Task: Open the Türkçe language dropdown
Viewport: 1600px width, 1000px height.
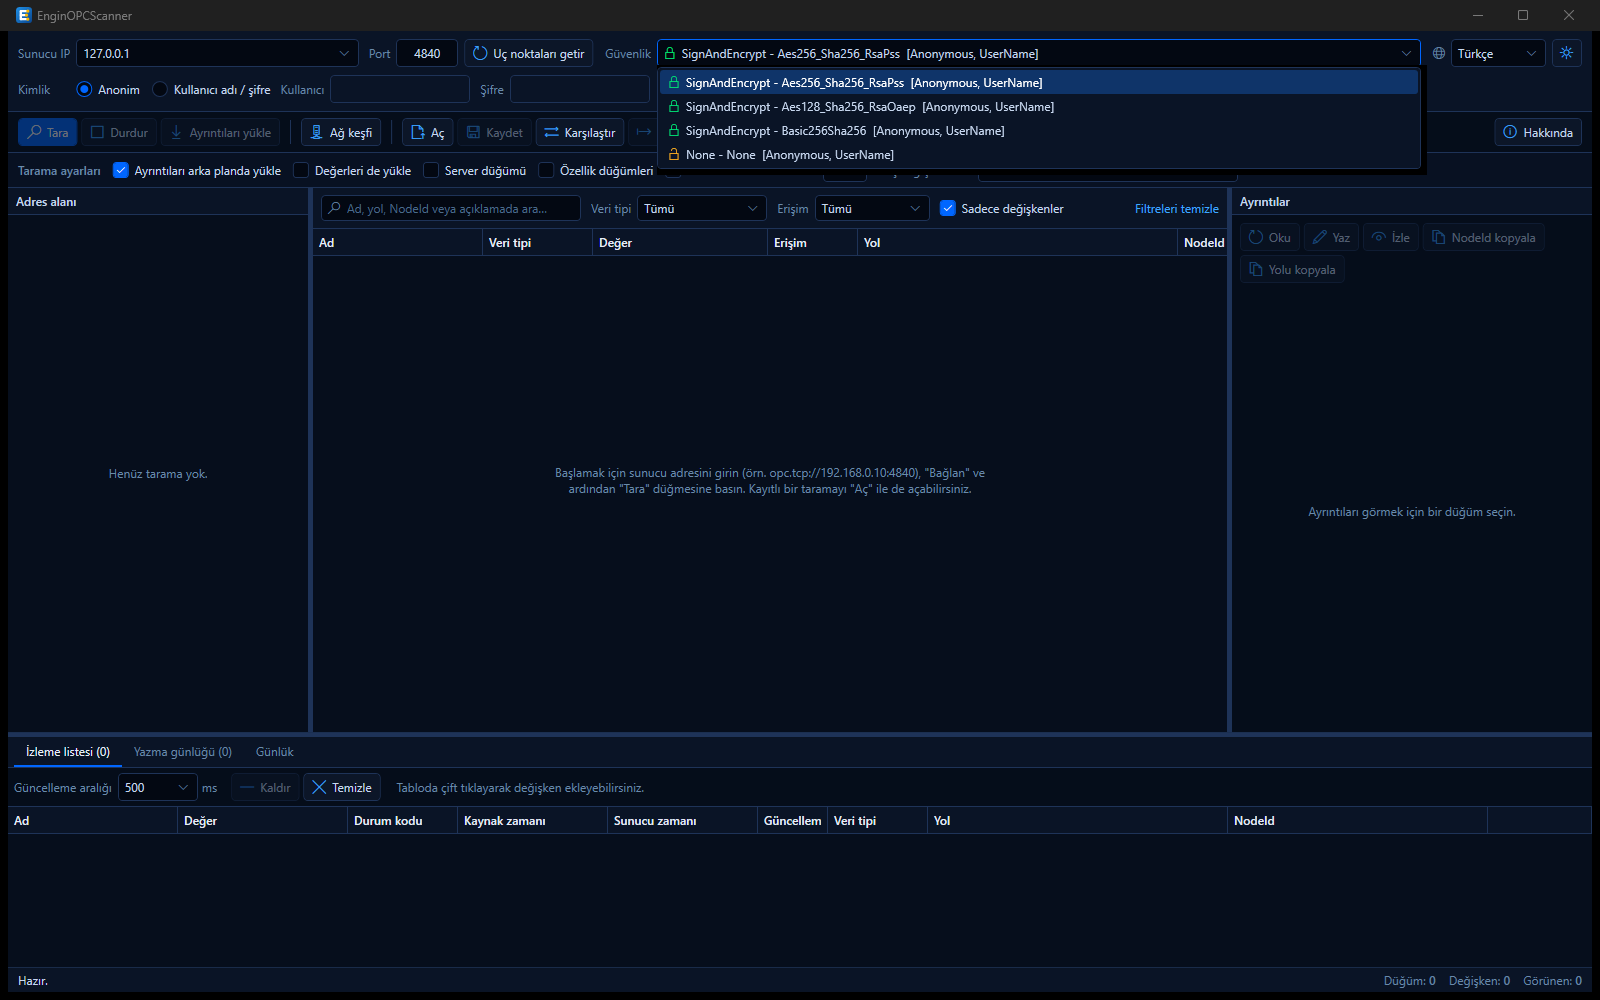Action: [1497, 53]
